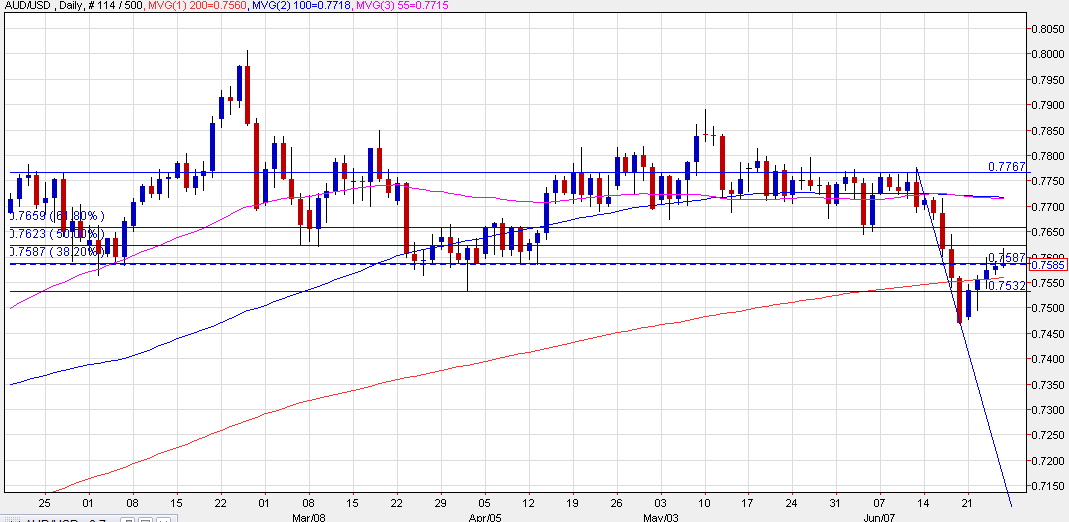The width and height of the screenshot is (1069, 522).
Task: Select the 0.7659 (61.80%) Fibonacci level label
Action: tap(55, 215)
